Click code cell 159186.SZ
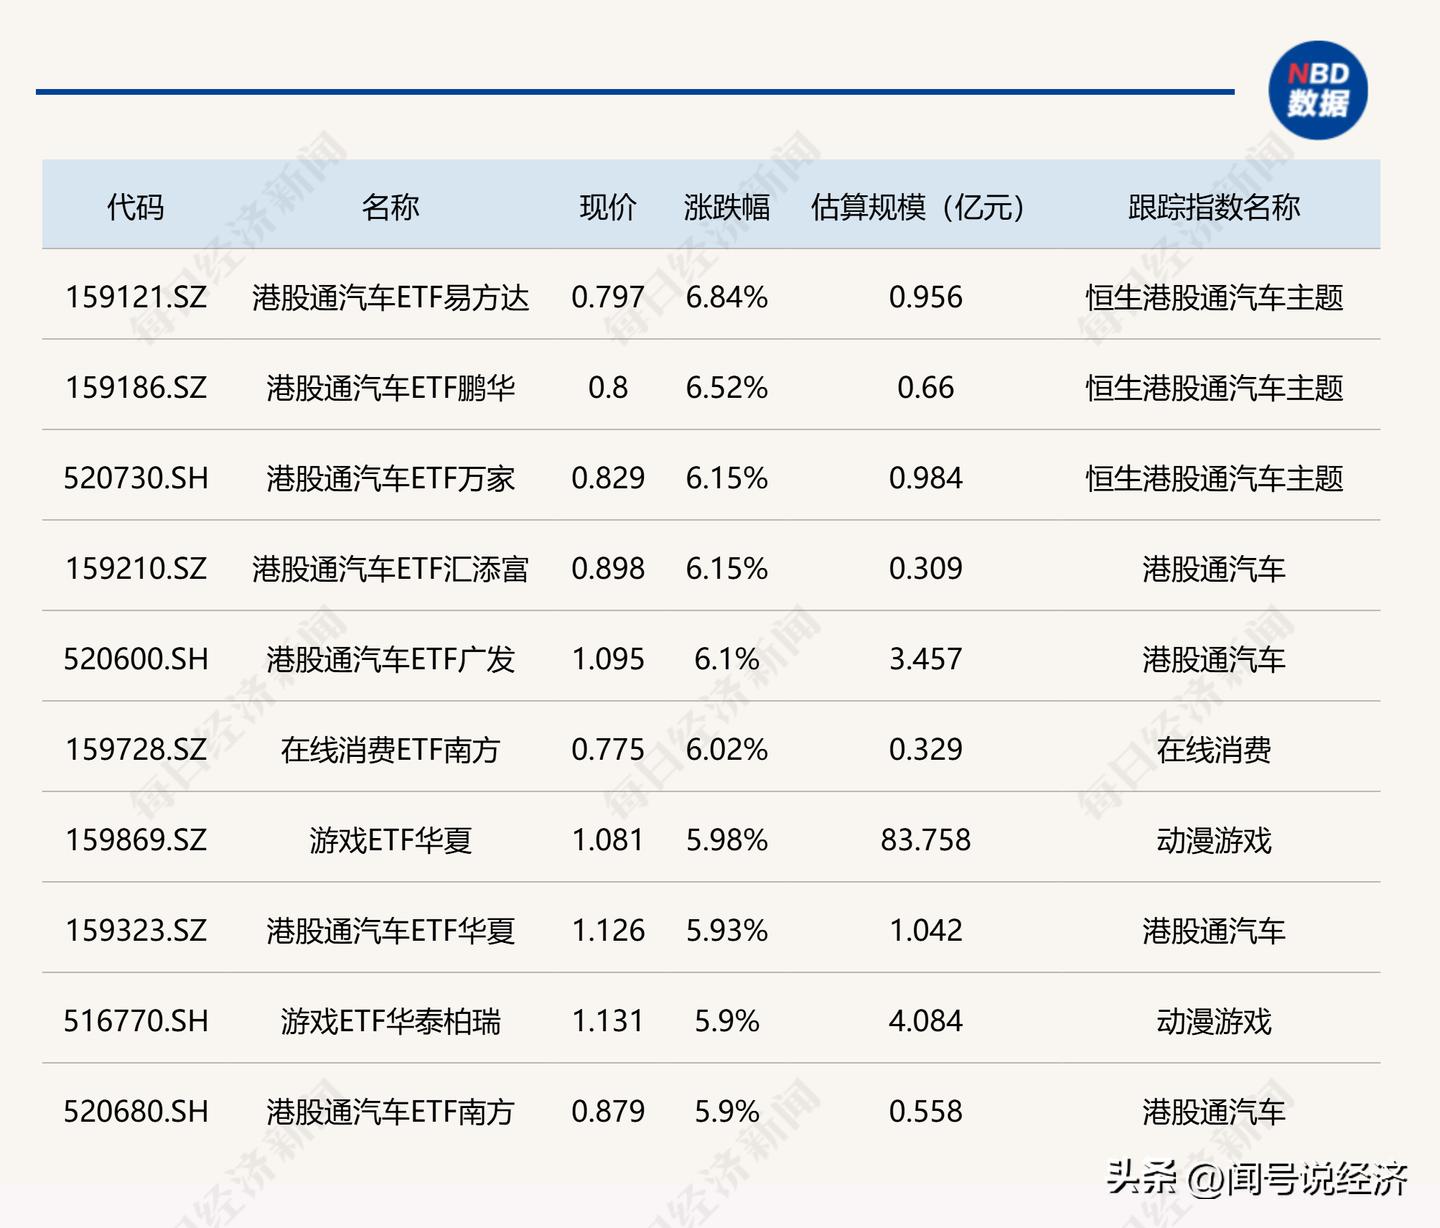Screen dimensions: 1440x1228 point(136,387)
